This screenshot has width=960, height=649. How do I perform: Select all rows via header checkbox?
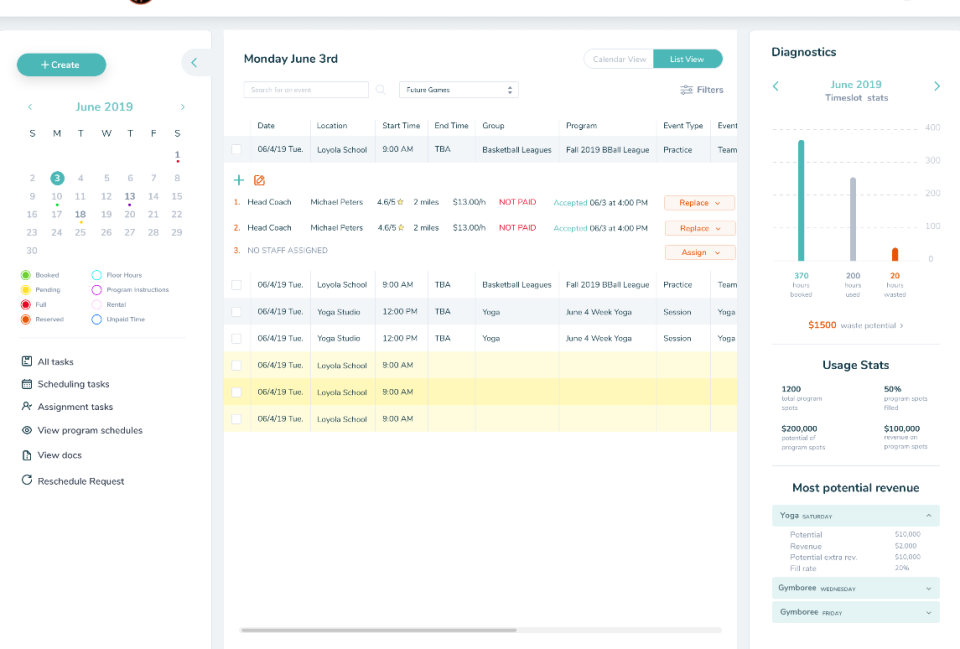point(236,126)
